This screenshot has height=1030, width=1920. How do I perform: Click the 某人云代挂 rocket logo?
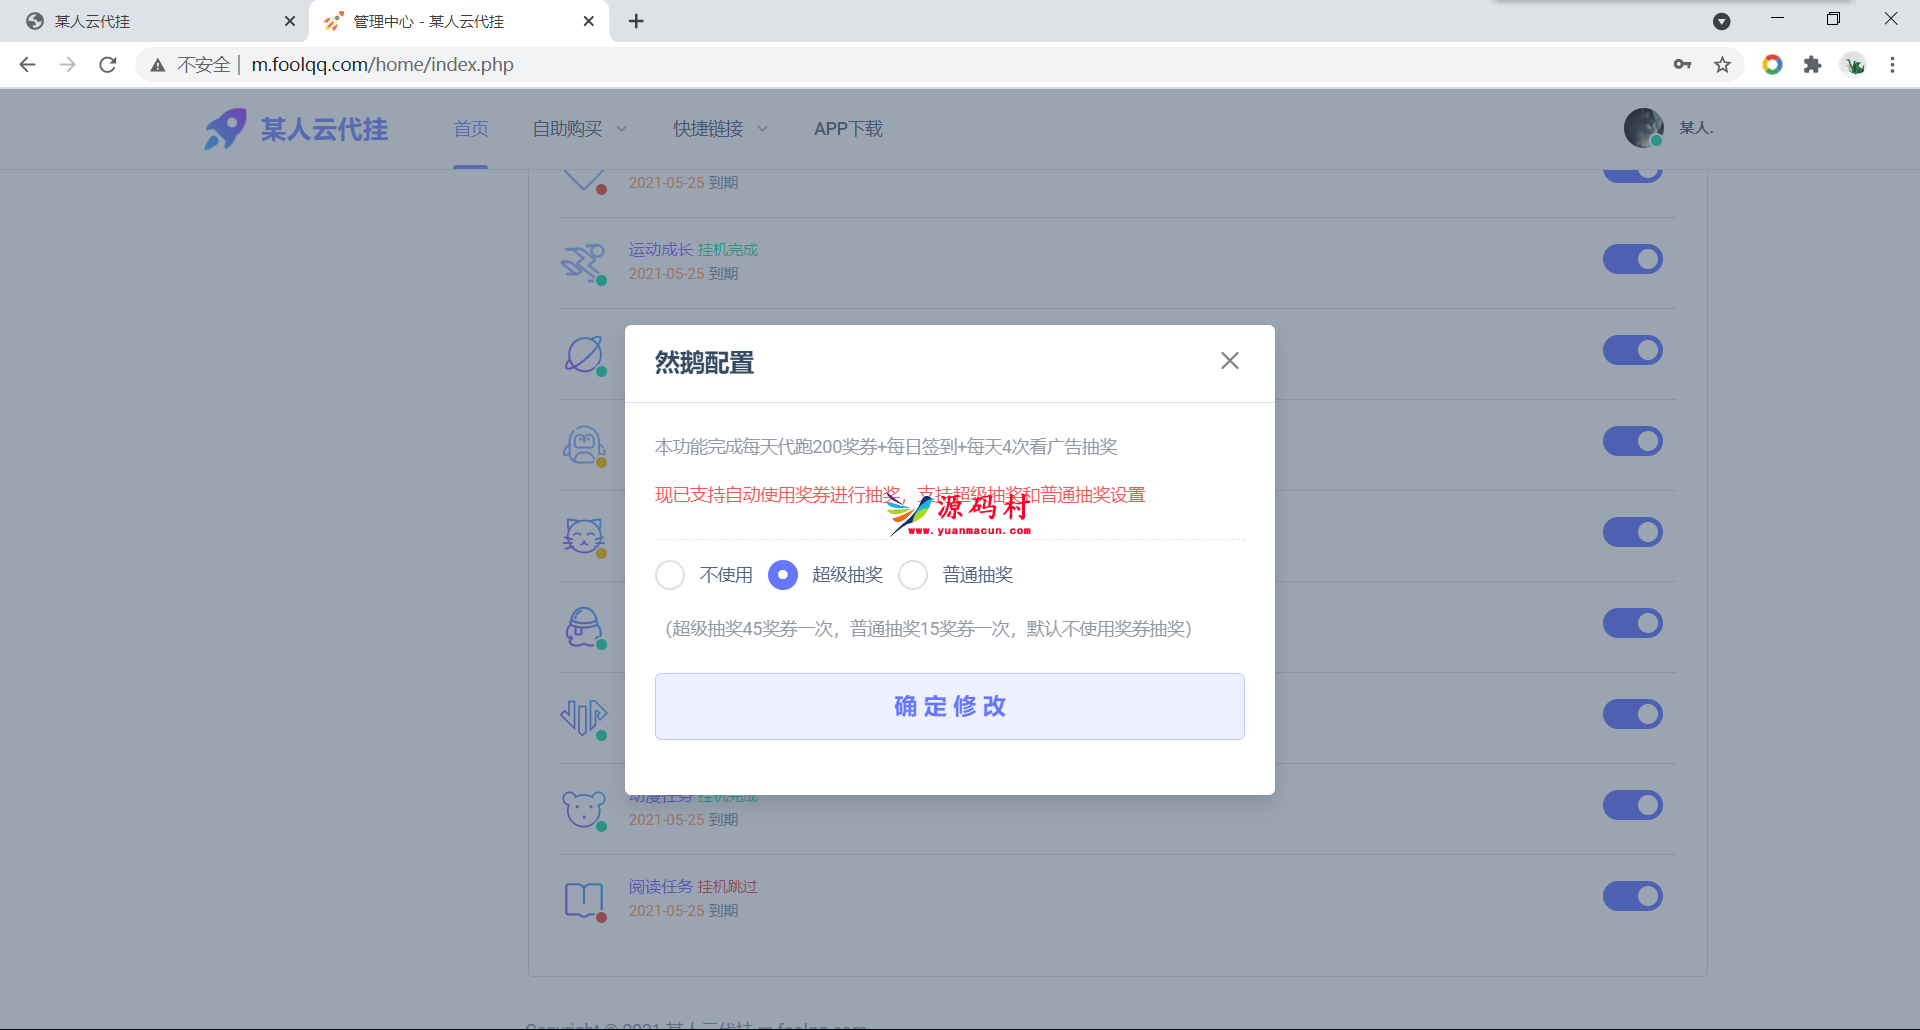pyautogui.click(x=226, y=129)
